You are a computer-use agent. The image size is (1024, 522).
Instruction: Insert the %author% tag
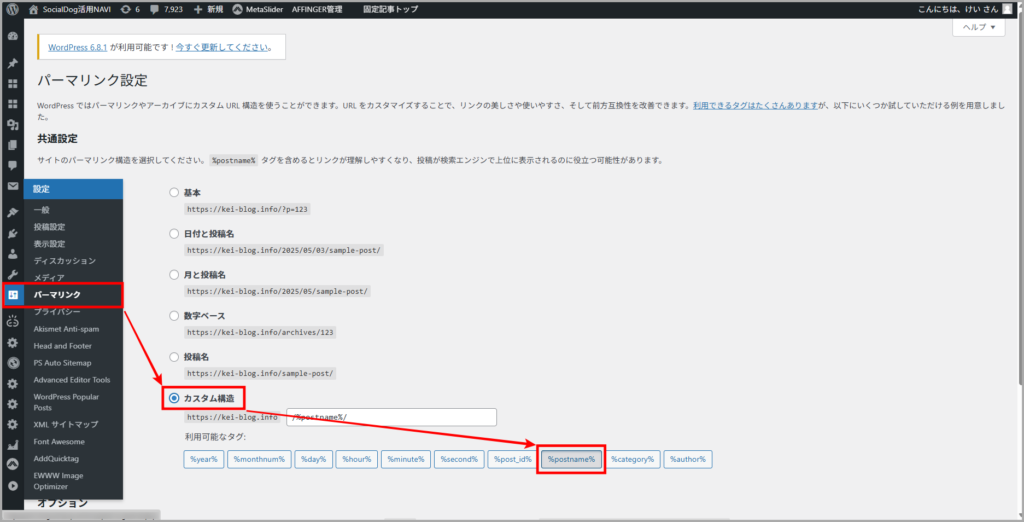pyautogui.click(x=688, y=459)
